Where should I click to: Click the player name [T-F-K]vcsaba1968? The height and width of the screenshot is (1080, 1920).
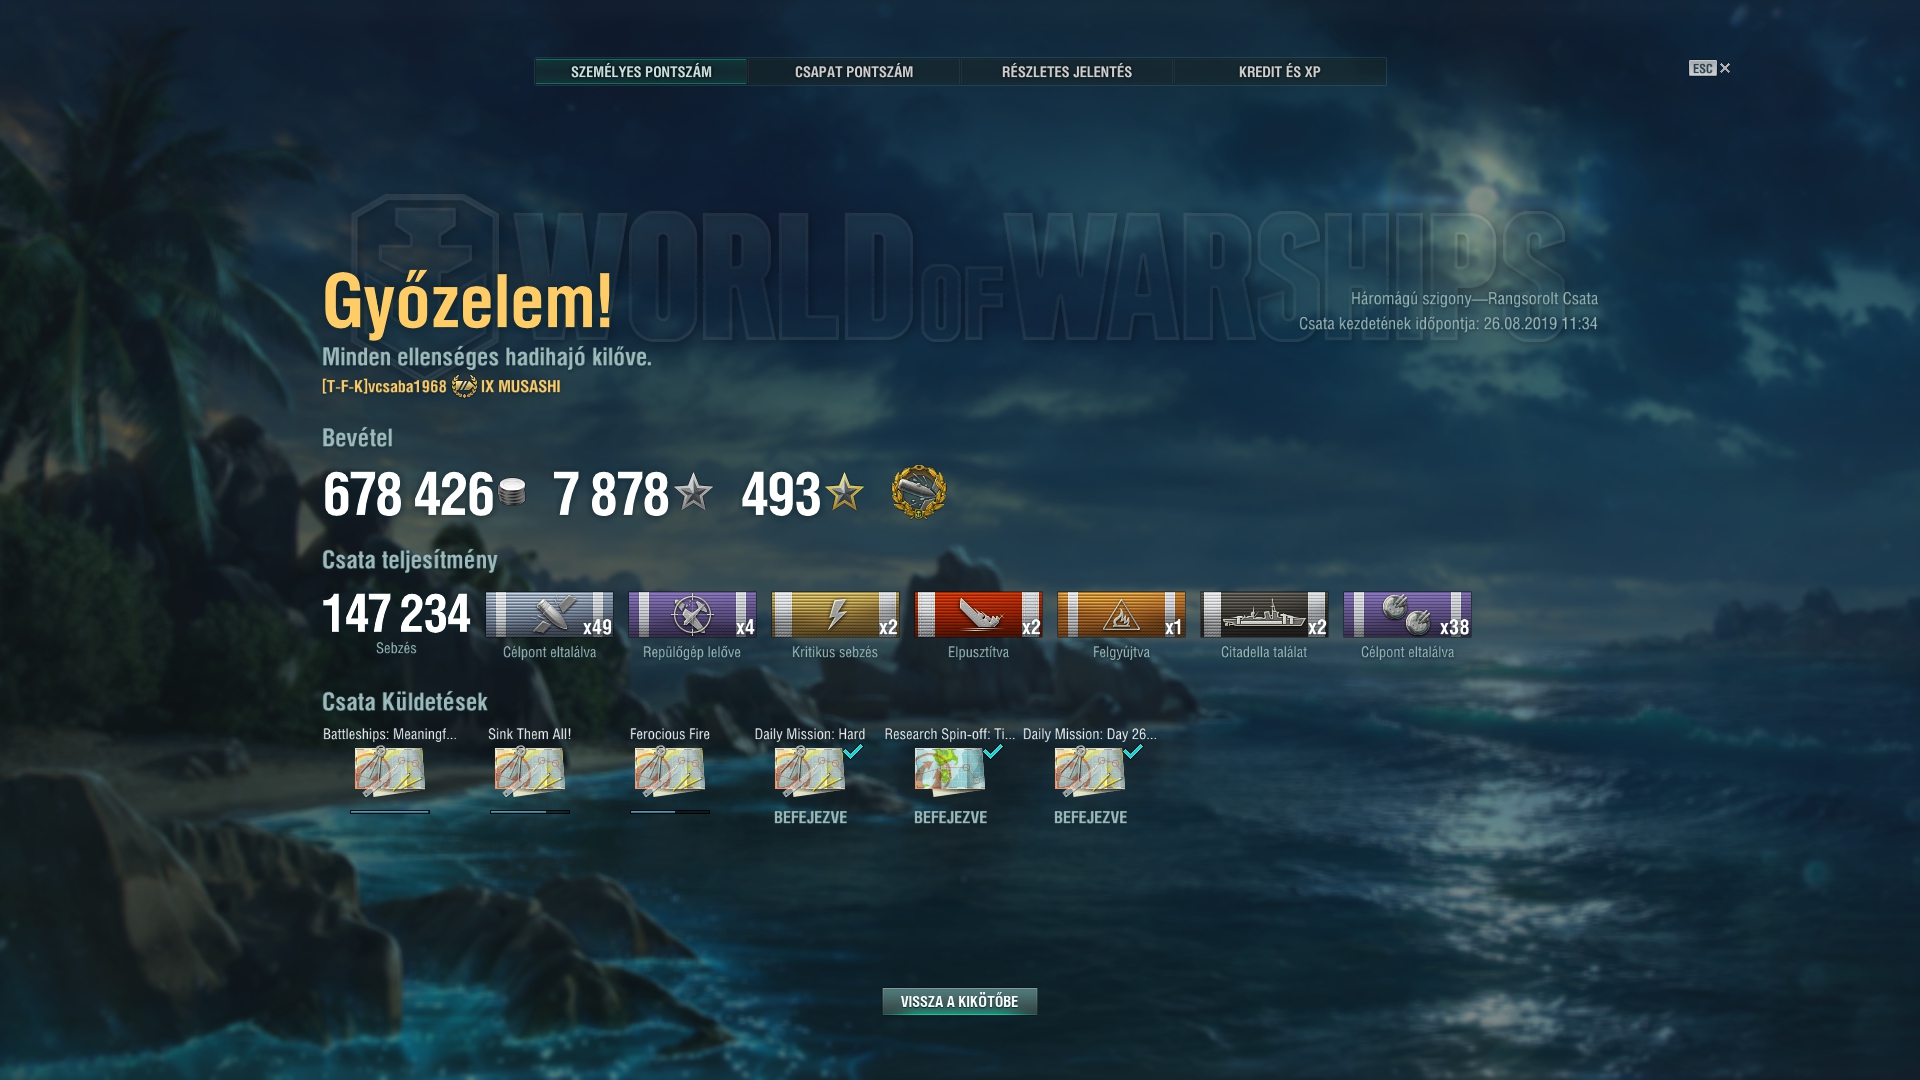coord(384,386)
